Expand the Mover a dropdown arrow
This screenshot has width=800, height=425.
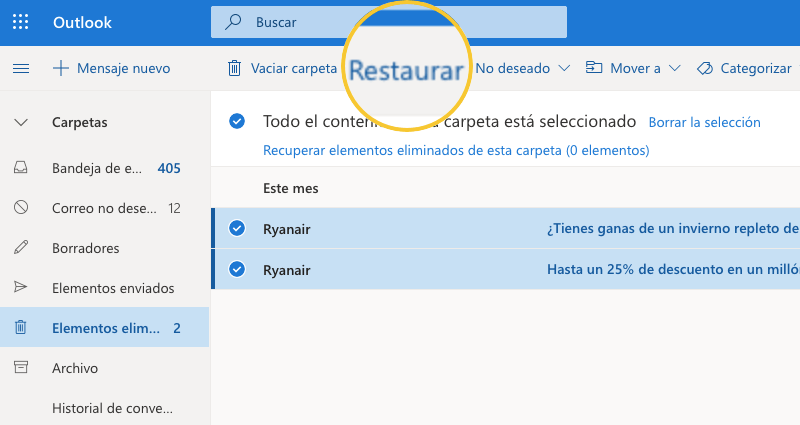(x=674, y=68)
